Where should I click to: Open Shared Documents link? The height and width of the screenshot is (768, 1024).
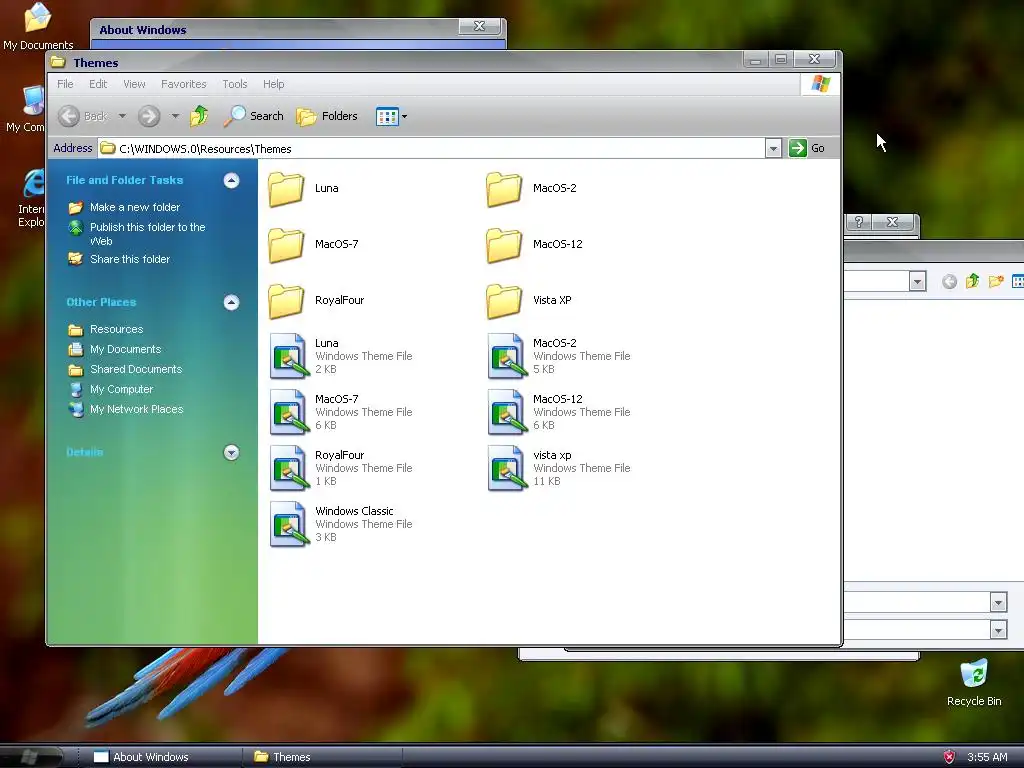point(136,369)
